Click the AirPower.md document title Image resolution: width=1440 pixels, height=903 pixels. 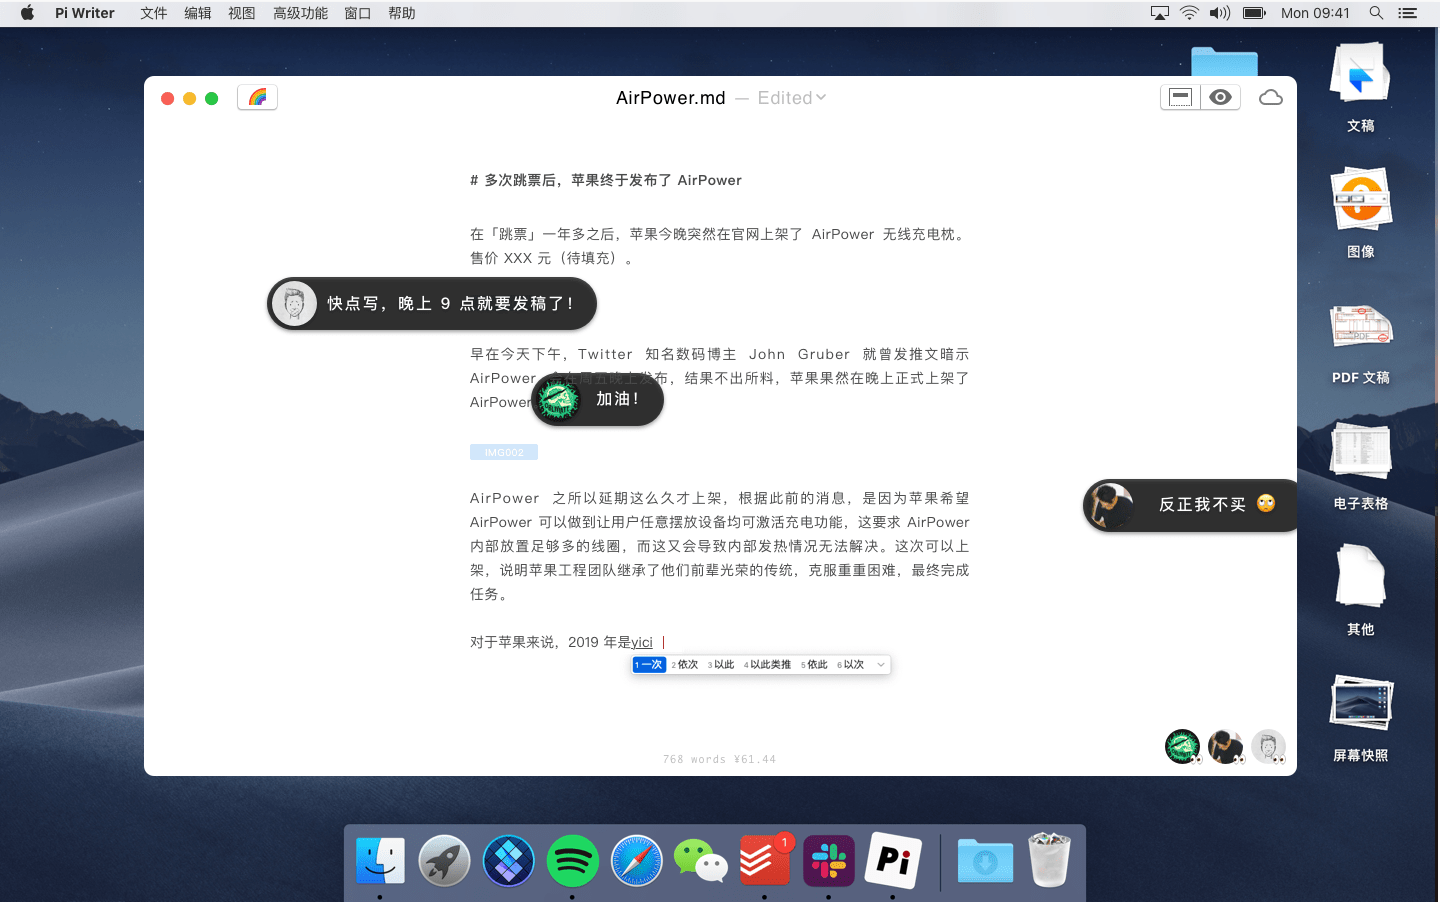671,98
